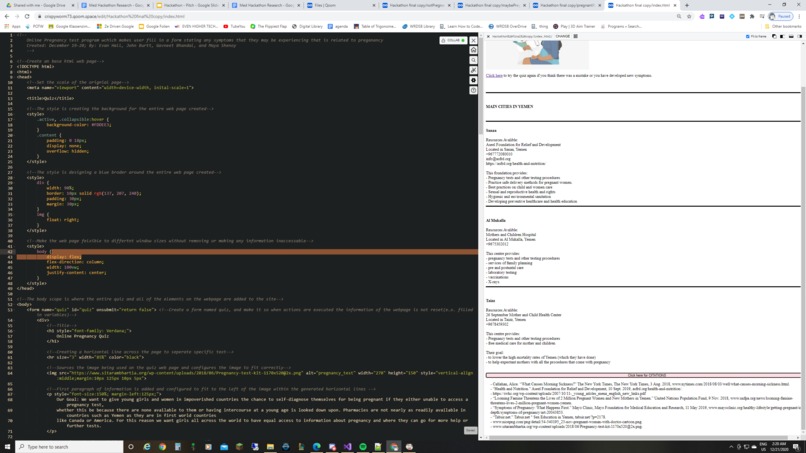Reload the page with refresh icon
This screenshot has height=453, width=806.
27,16
